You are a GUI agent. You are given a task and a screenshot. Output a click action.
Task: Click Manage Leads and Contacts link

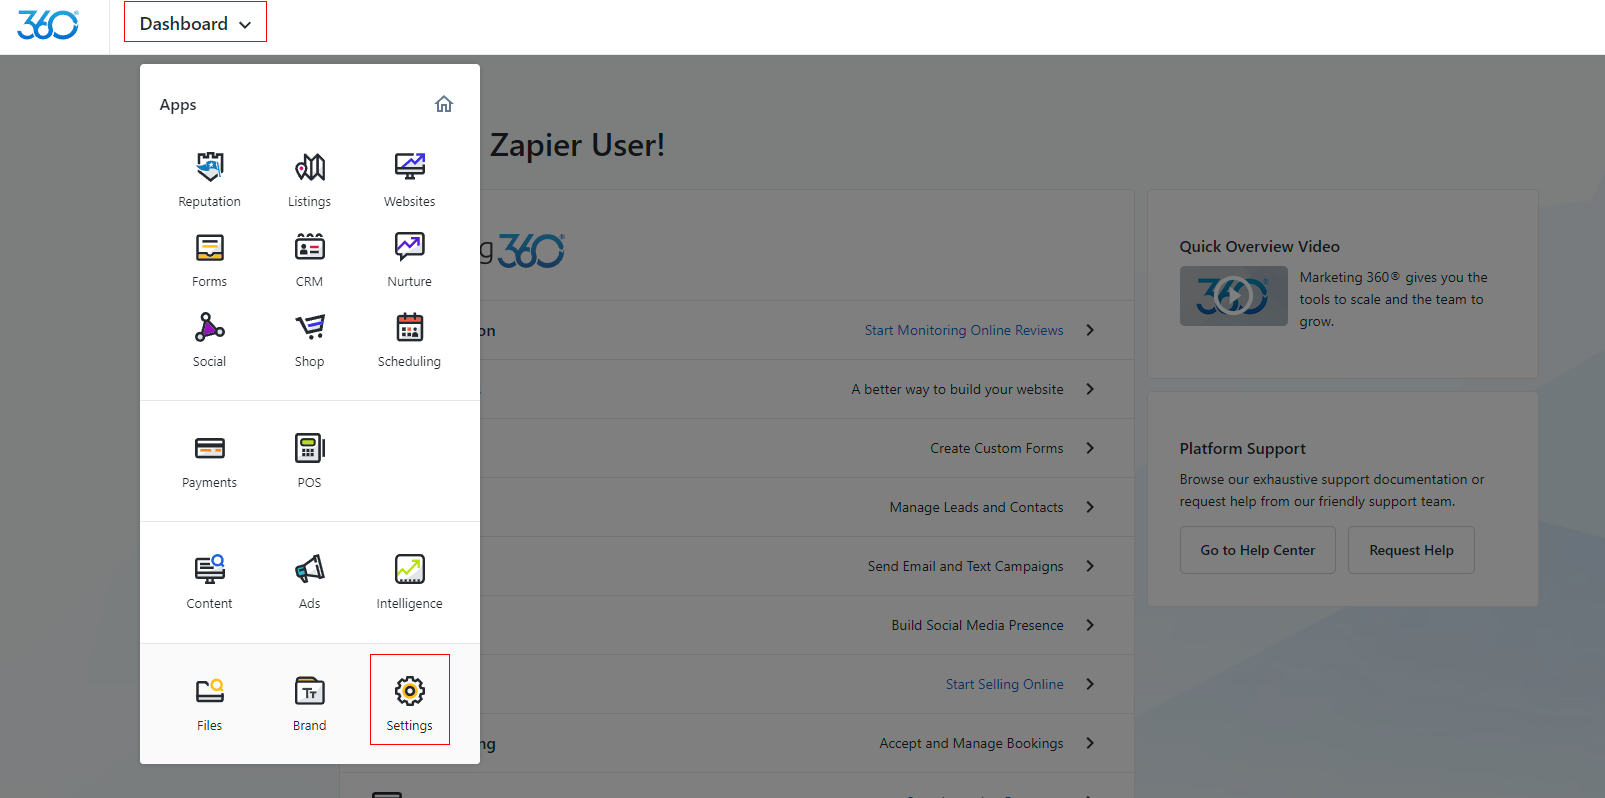click(976, 507)
